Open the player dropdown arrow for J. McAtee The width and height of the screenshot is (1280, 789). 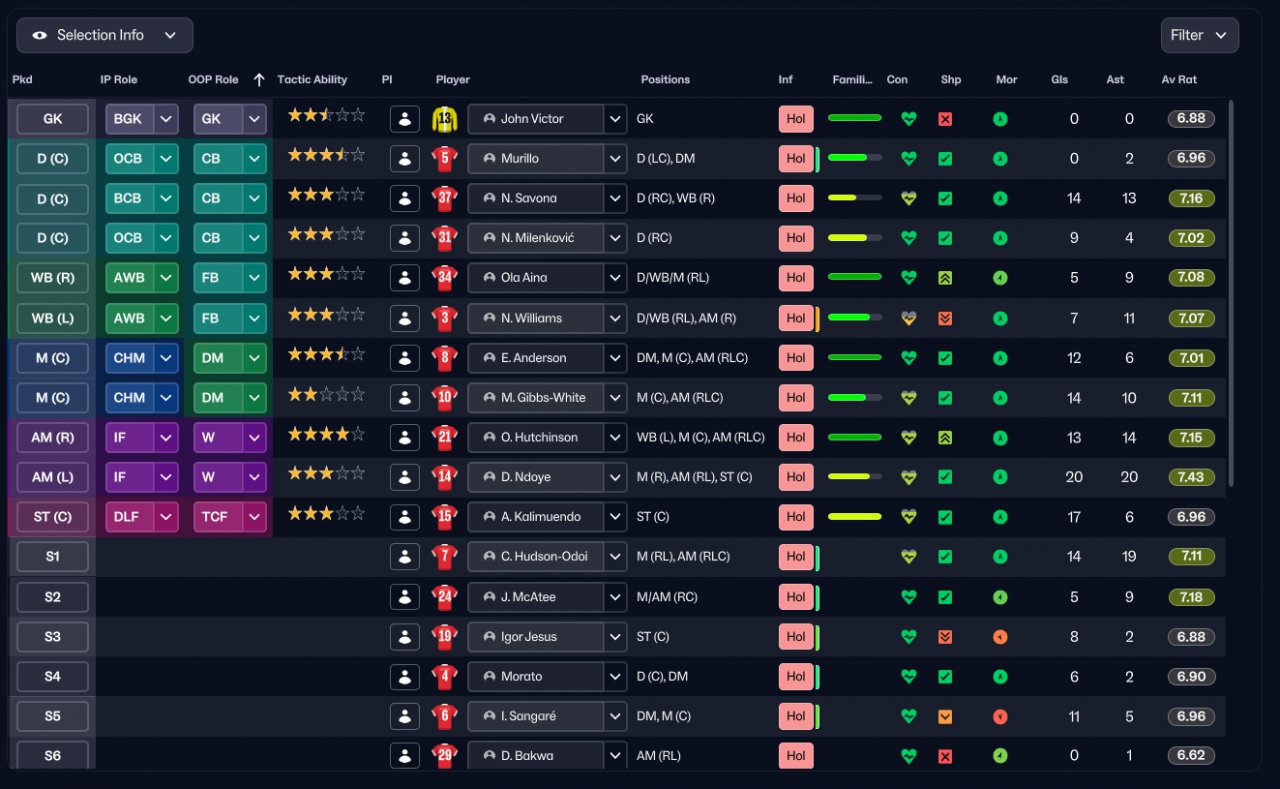[x=615, y=597]
